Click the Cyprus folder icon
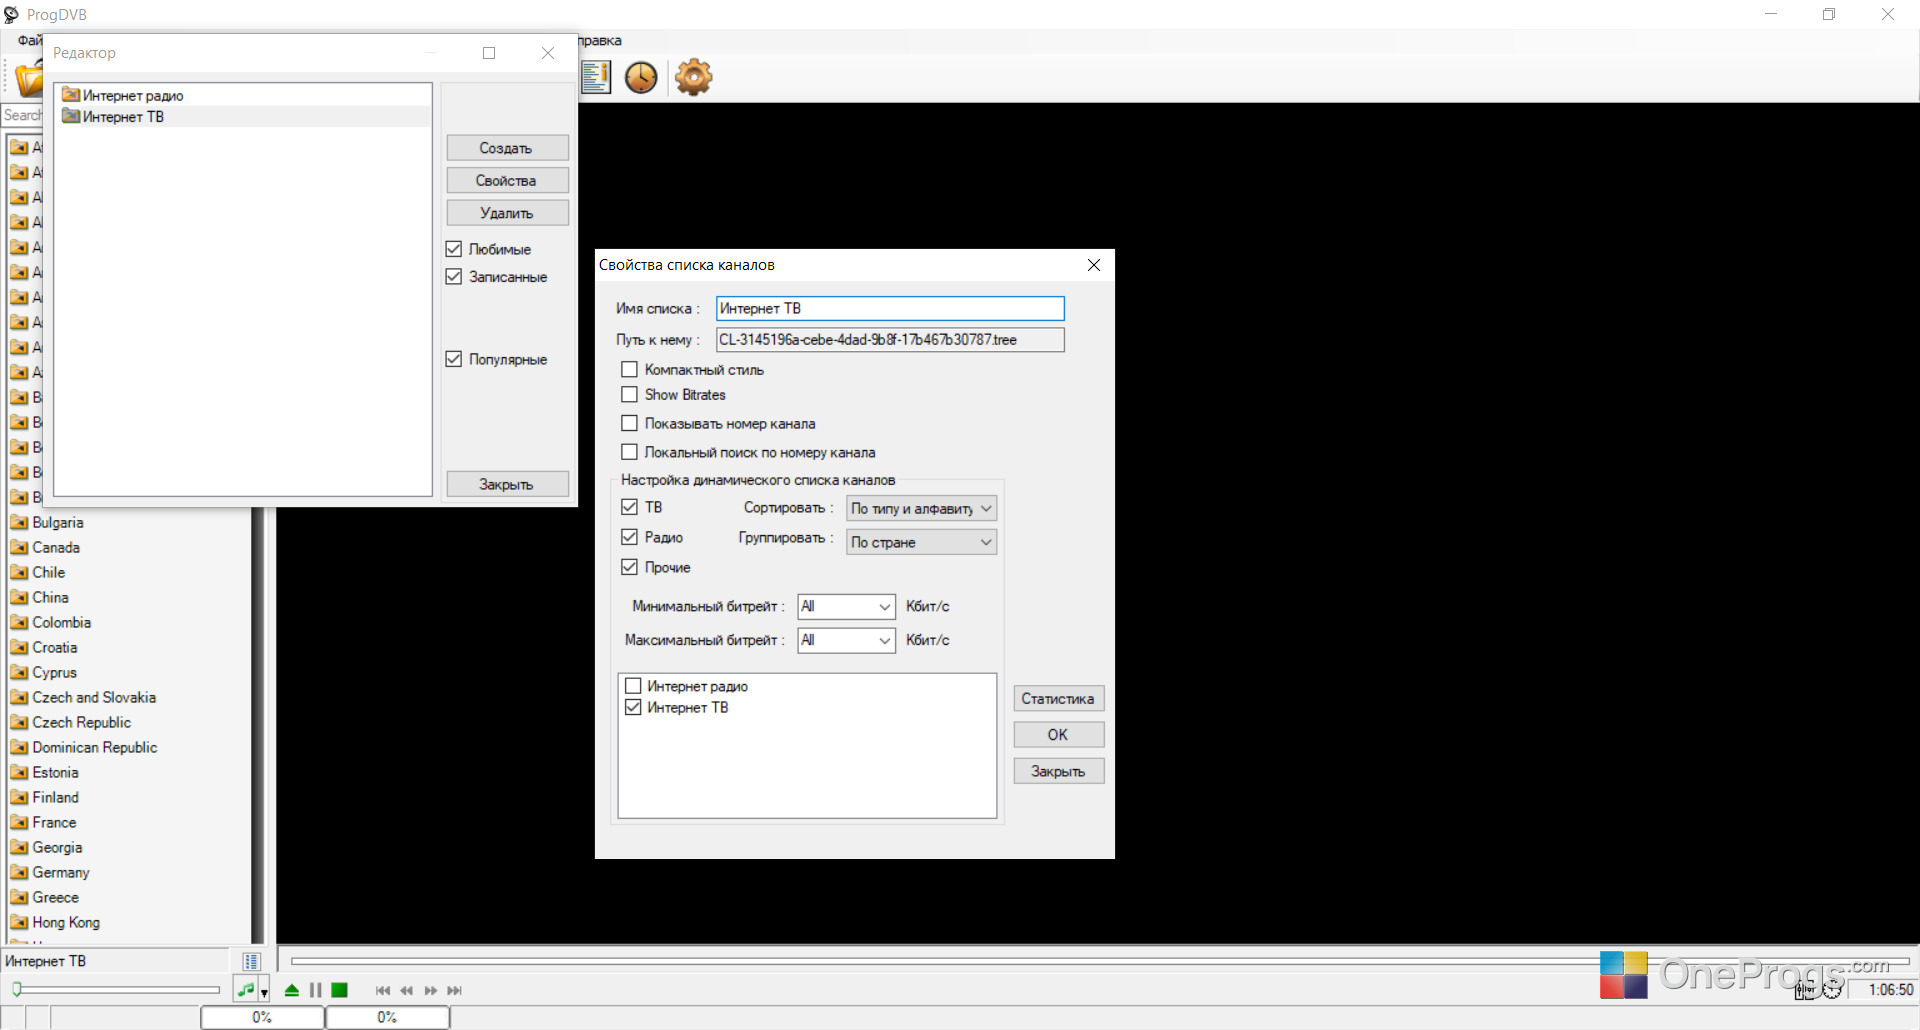 [18, 672]
